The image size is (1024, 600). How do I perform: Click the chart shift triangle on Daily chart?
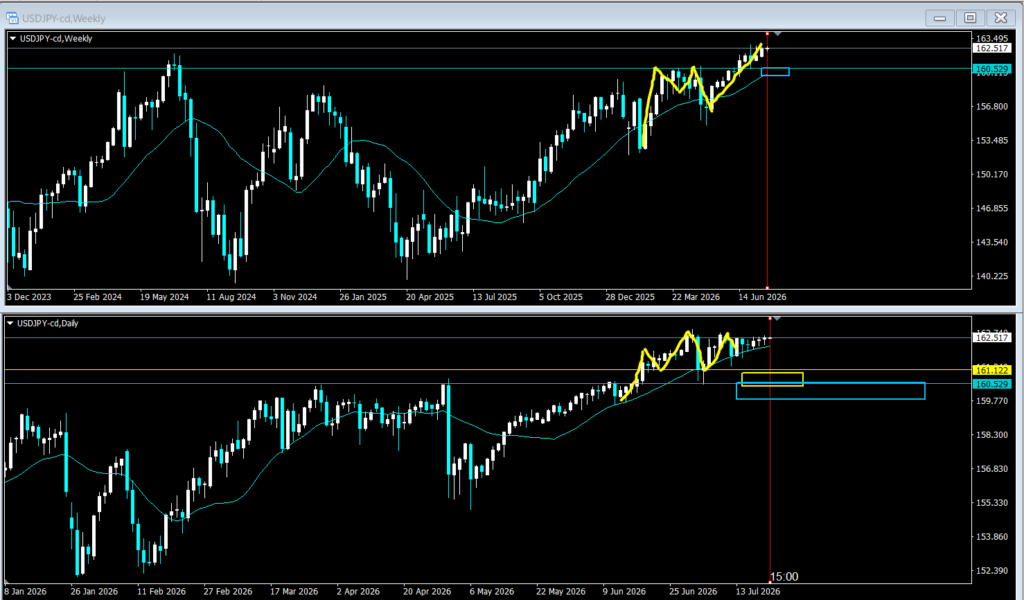pyautogui.click(x=777, y=319)
